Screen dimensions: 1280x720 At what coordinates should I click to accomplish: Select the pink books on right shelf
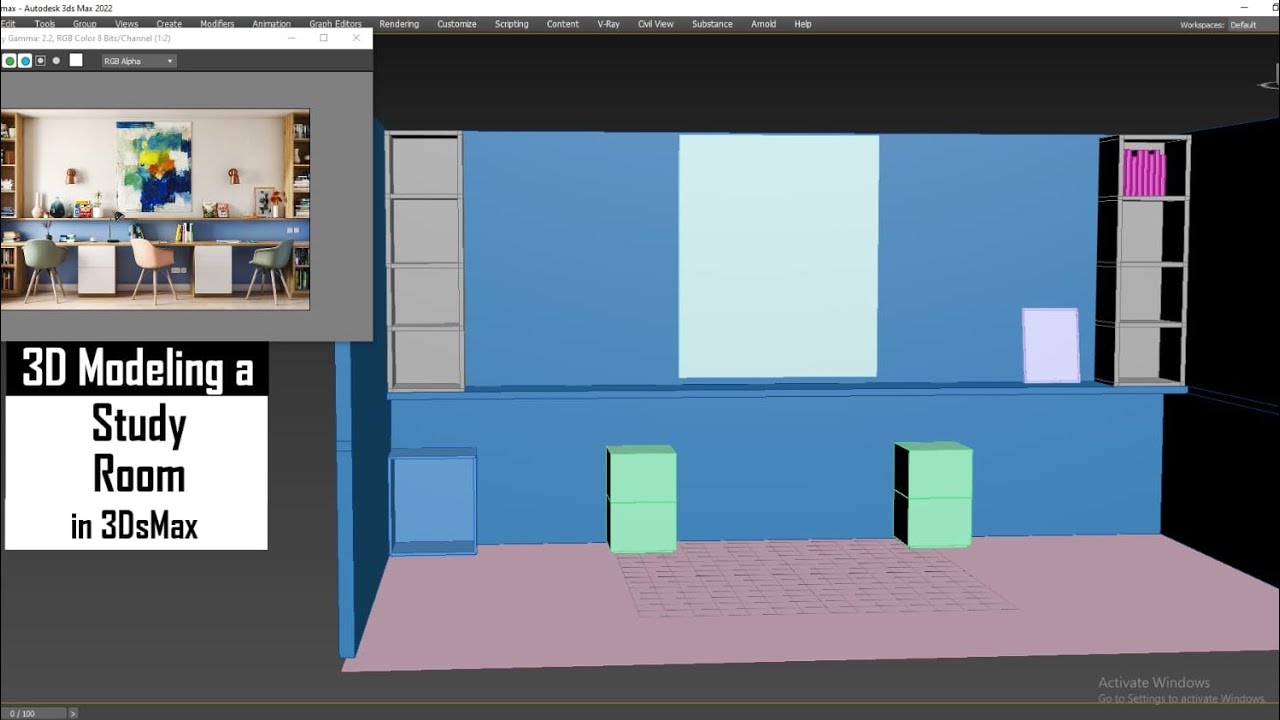[1144, 172]
